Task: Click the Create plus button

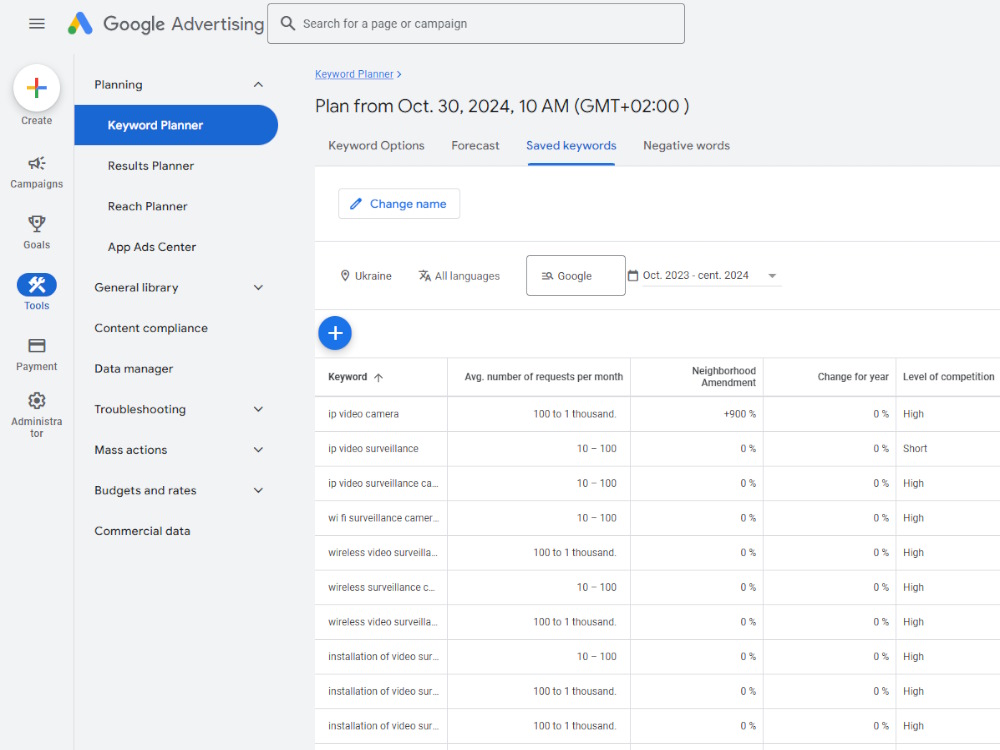Action: click(36, 87)
